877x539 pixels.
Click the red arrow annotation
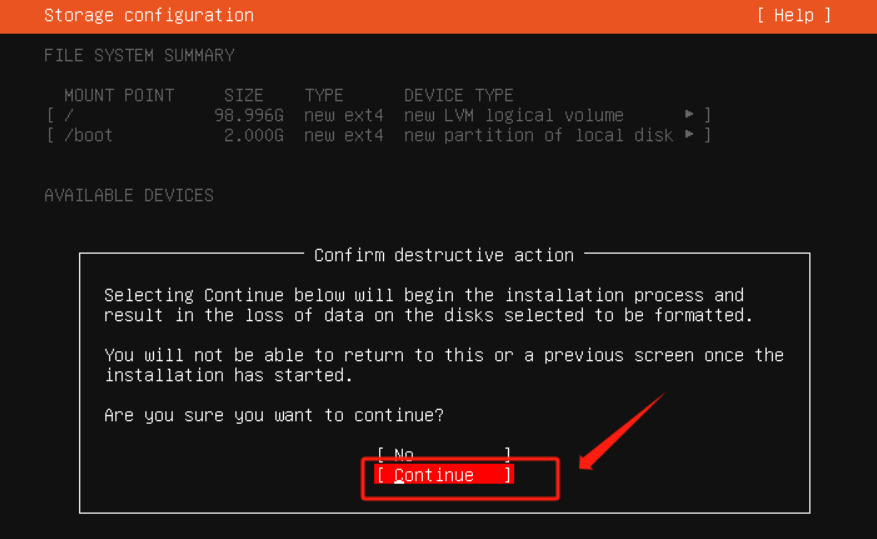pos(622,432)
